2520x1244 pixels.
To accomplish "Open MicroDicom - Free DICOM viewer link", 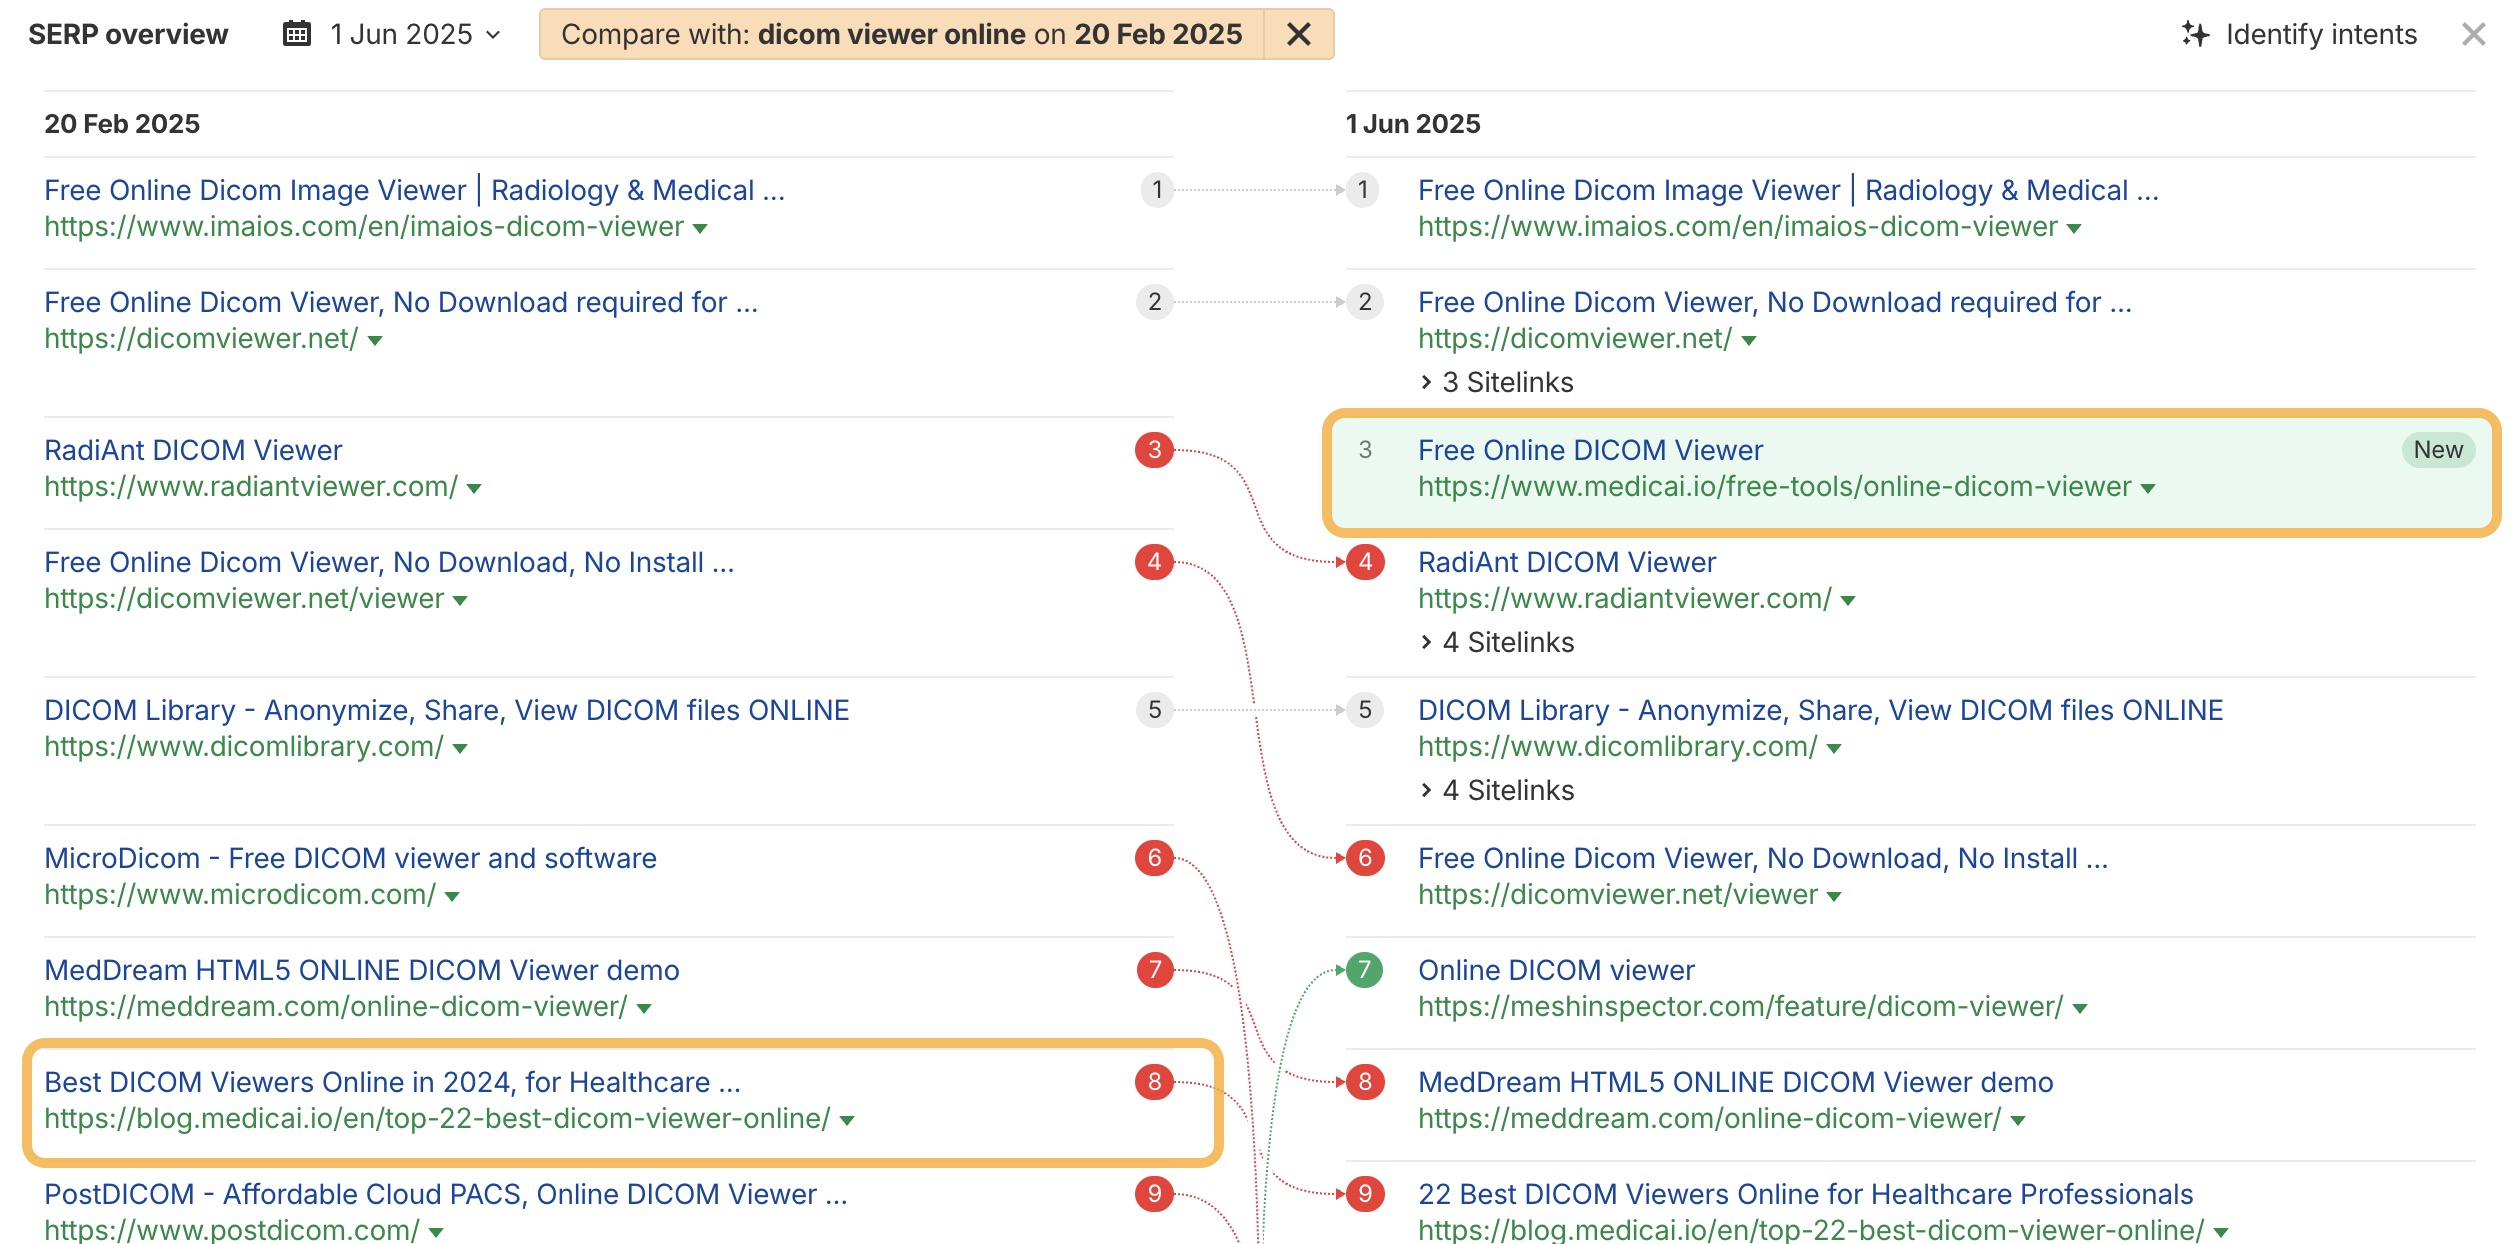I will coord(350,858).
